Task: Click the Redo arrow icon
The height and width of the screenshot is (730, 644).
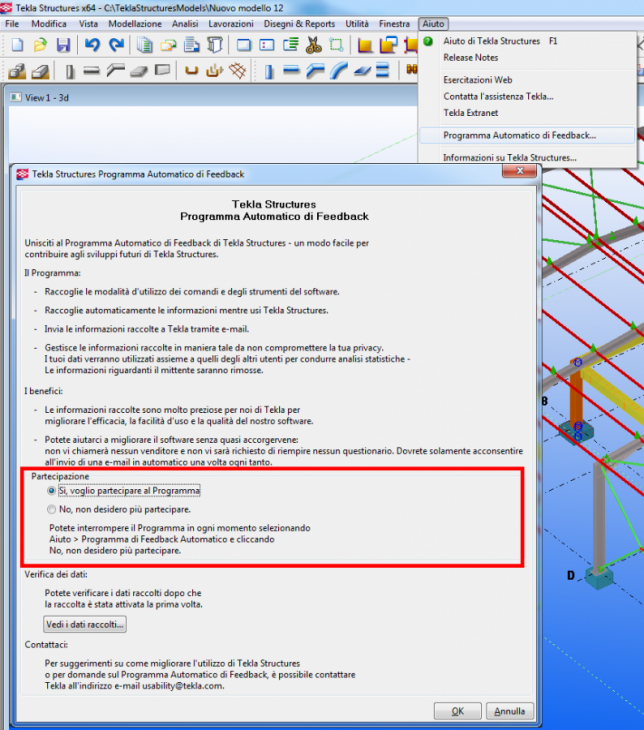Action: (x=116, y=45)
